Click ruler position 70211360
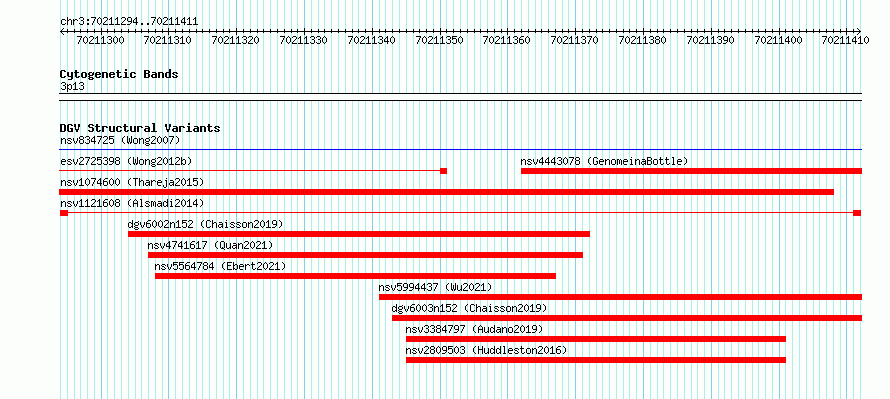This screenshot has width=890, height=399. click(x=507, y=40)
